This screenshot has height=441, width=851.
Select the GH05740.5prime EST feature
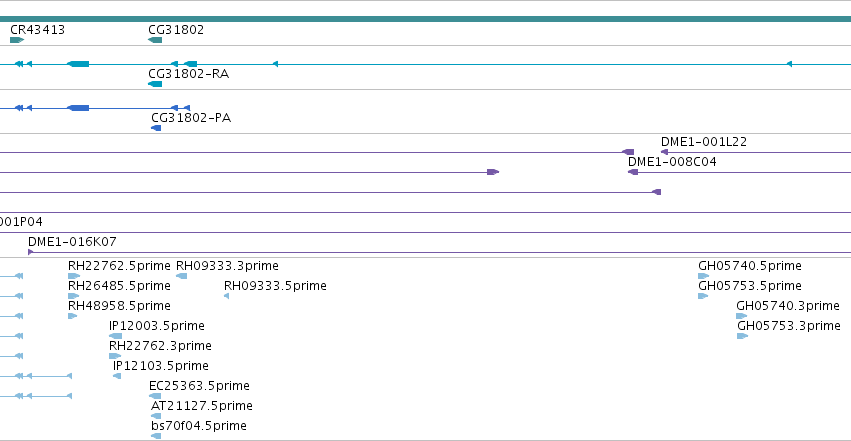pos(704,276)
